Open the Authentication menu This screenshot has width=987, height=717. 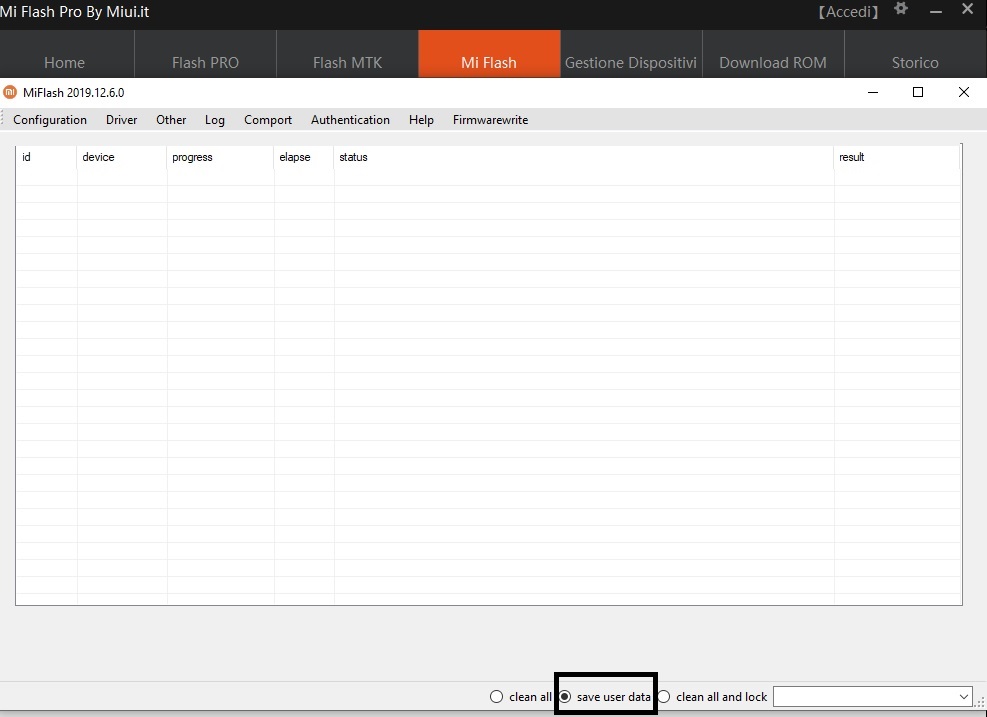(x=350, y=120)
